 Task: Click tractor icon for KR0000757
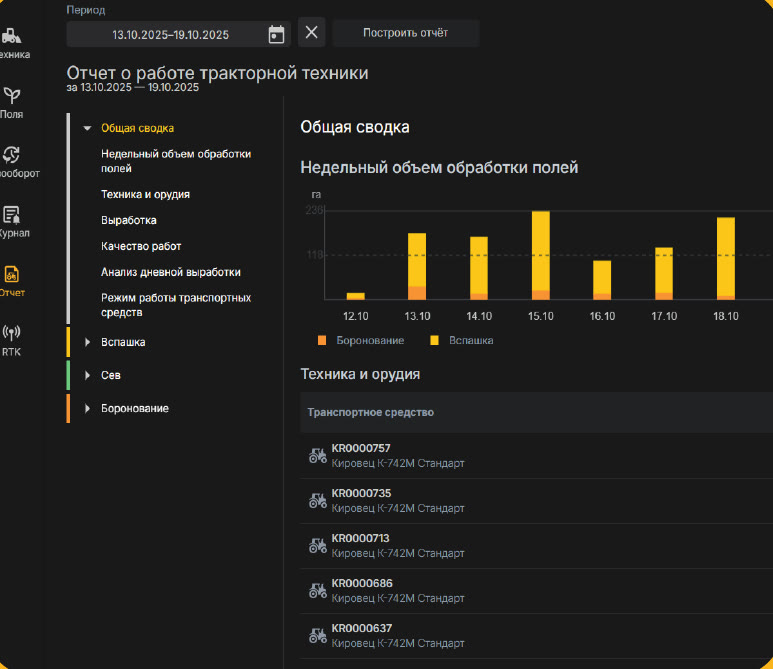[317, 456]
